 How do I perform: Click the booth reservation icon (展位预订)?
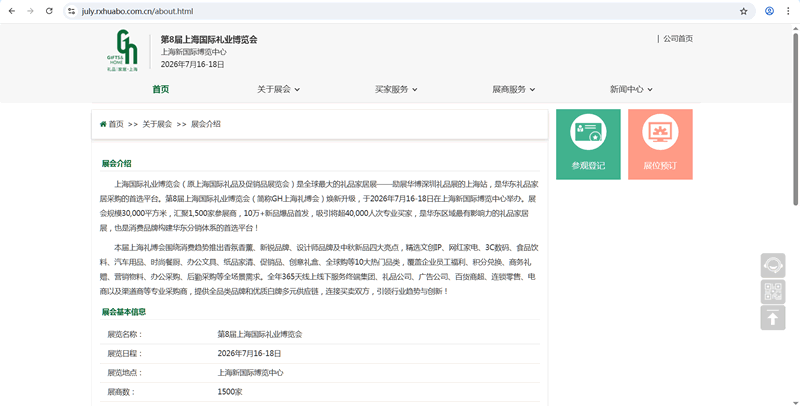coord(660,133)
